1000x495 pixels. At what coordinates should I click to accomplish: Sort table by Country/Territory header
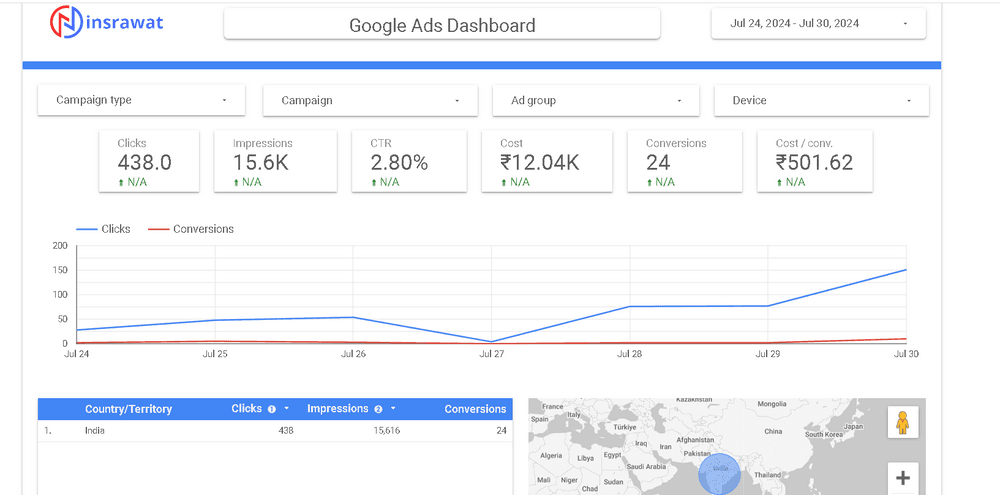(128, 409)
